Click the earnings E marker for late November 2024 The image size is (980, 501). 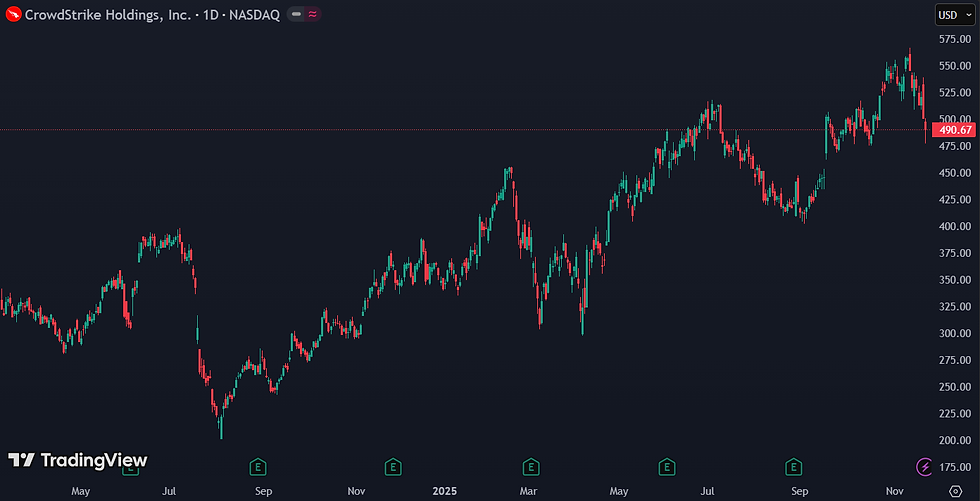pos(392,466)
